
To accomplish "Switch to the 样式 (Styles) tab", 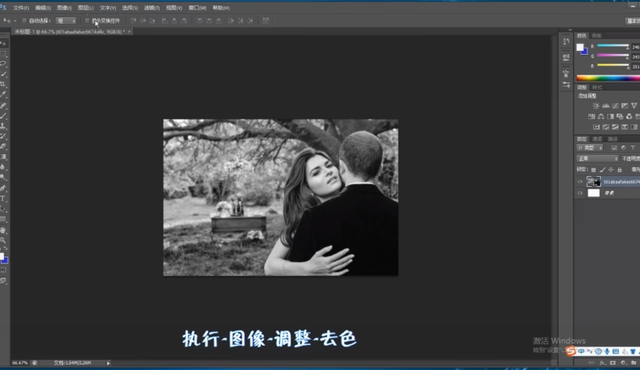I will point(597,88).
